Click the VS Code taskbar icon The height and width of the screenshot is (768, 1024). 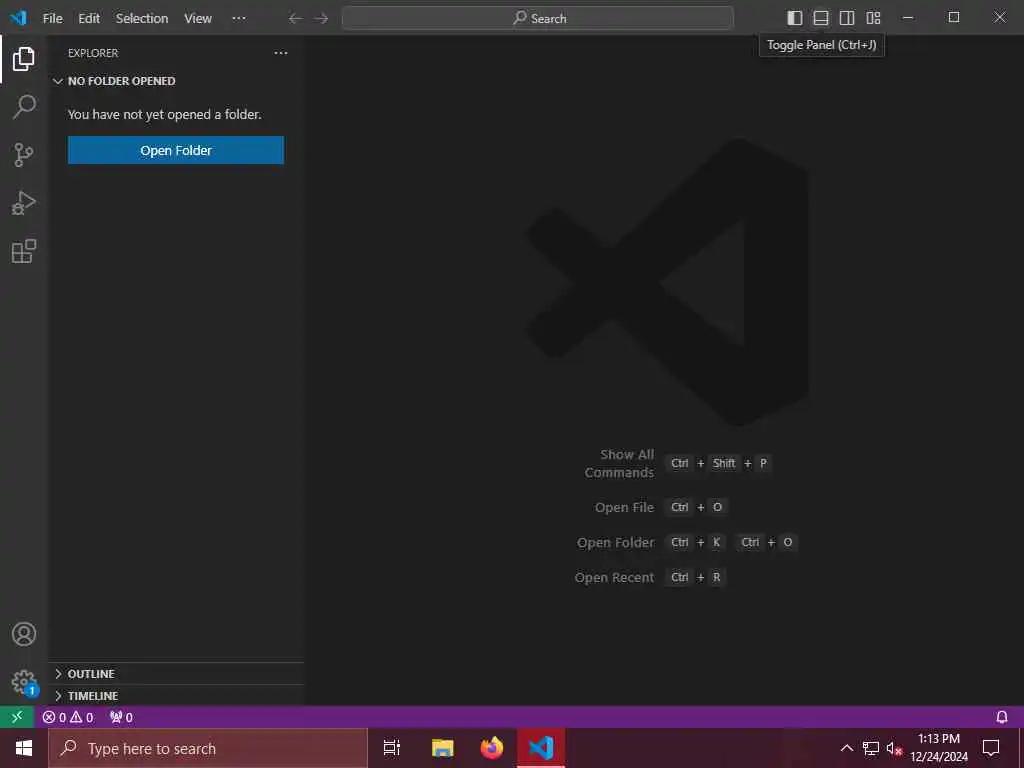pyautogui.click(x=541, y=748)
